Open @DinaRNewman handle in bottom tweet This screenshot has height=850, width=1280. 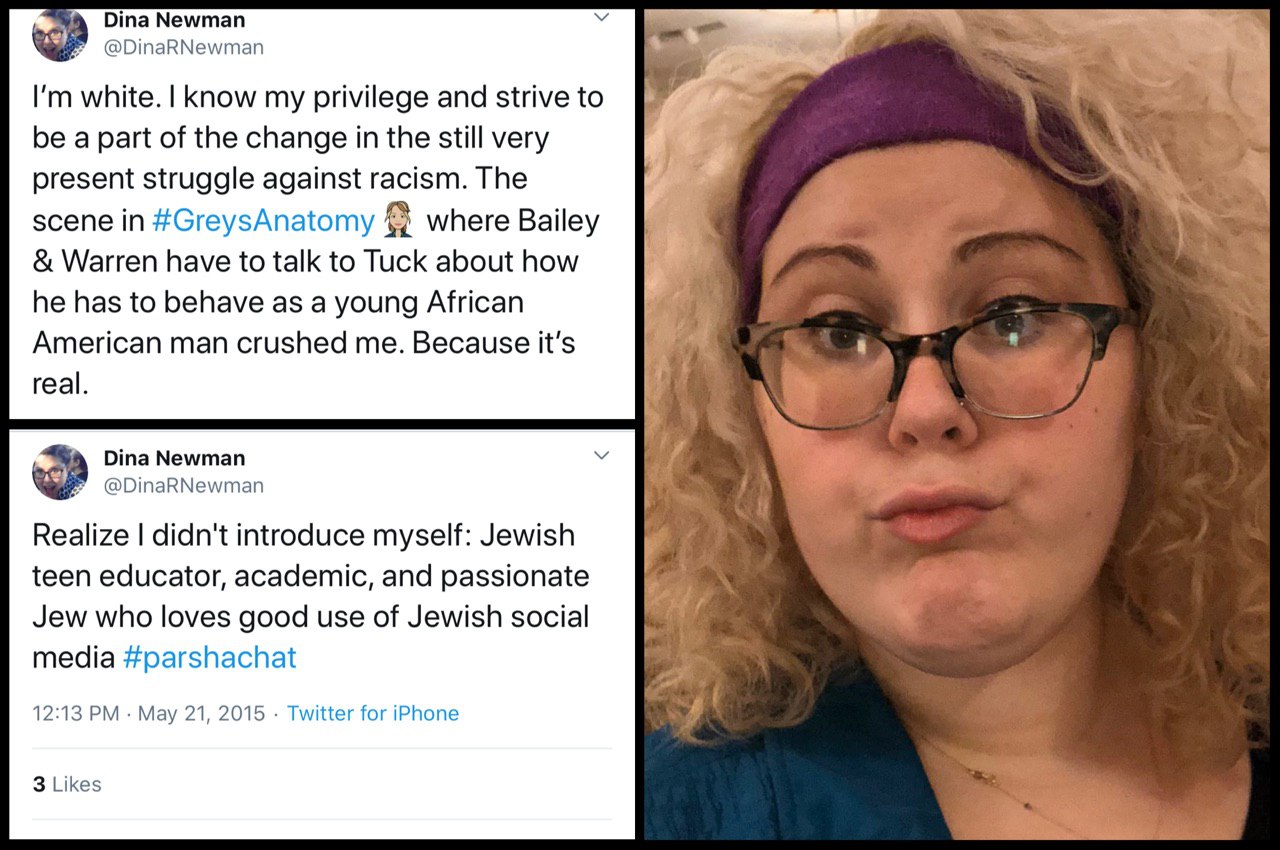184,485
